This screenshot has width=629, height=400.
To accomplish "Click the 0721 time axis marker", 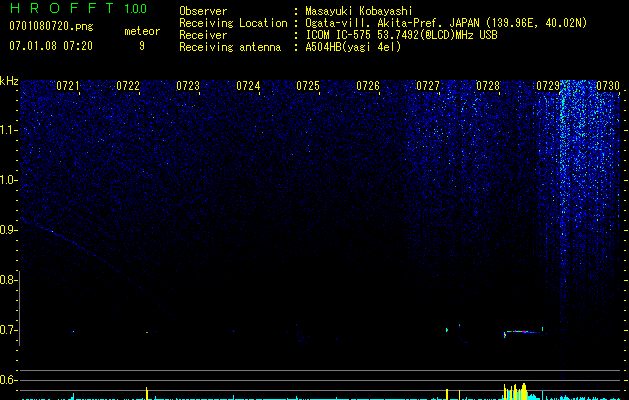I will coord(68,86).
